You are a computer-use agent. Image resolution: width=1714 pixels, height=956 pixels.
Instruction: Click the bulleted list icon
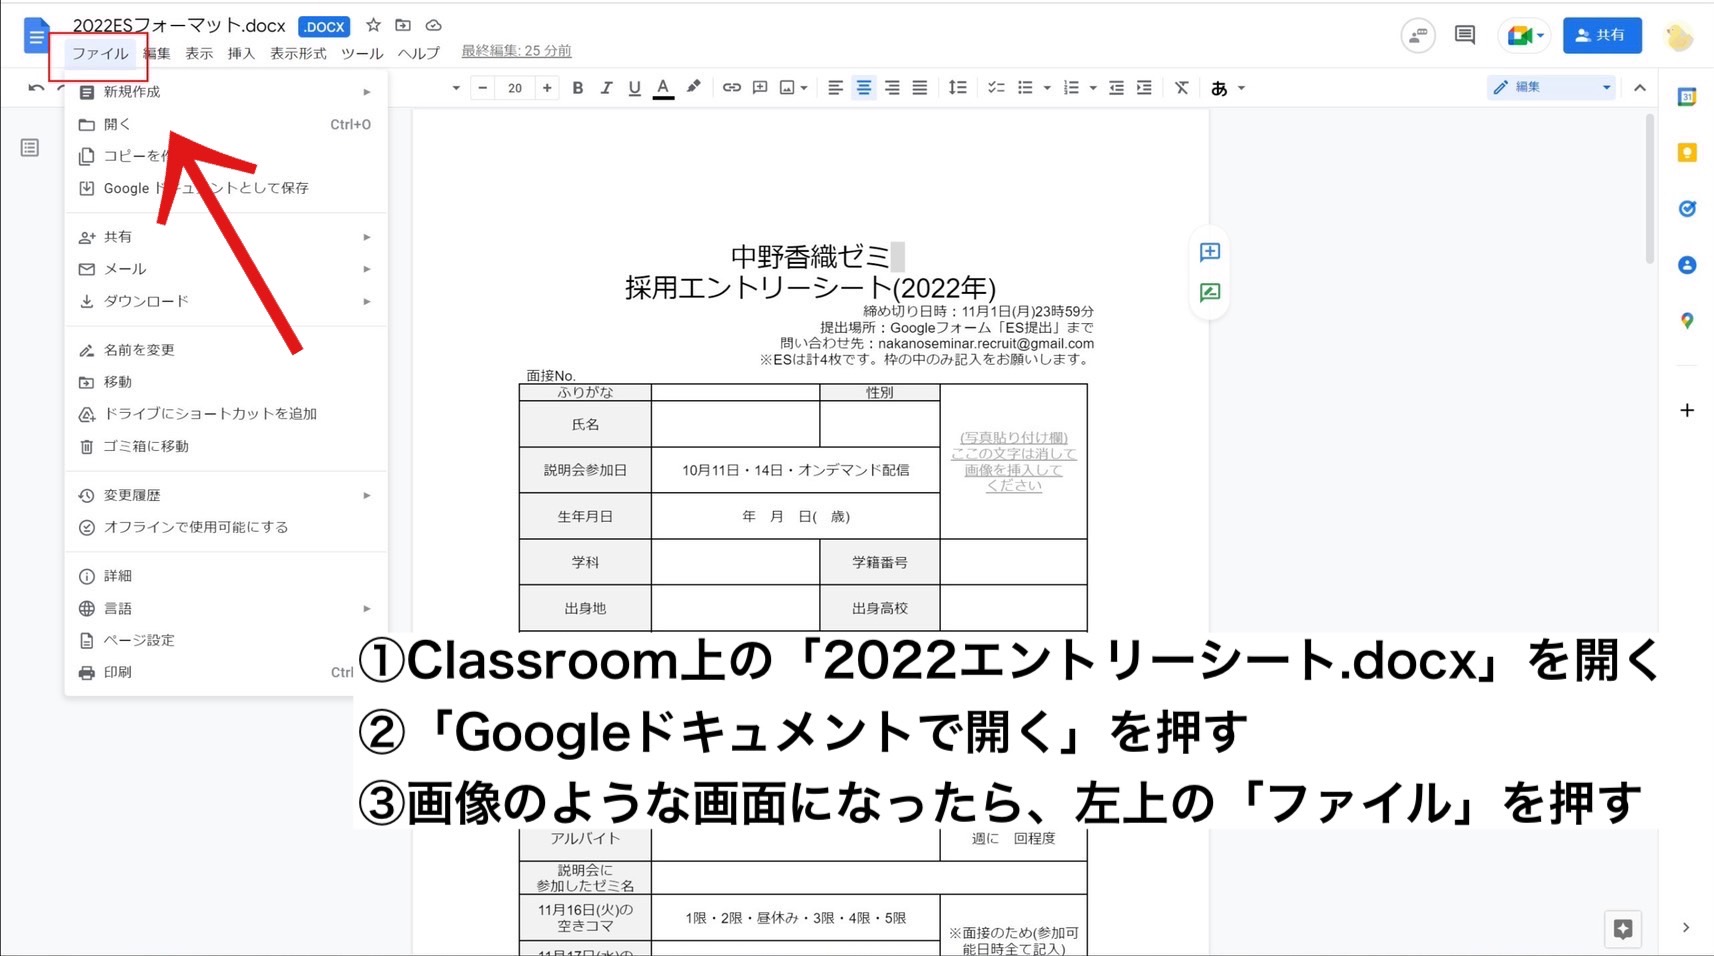(1025, 88)
